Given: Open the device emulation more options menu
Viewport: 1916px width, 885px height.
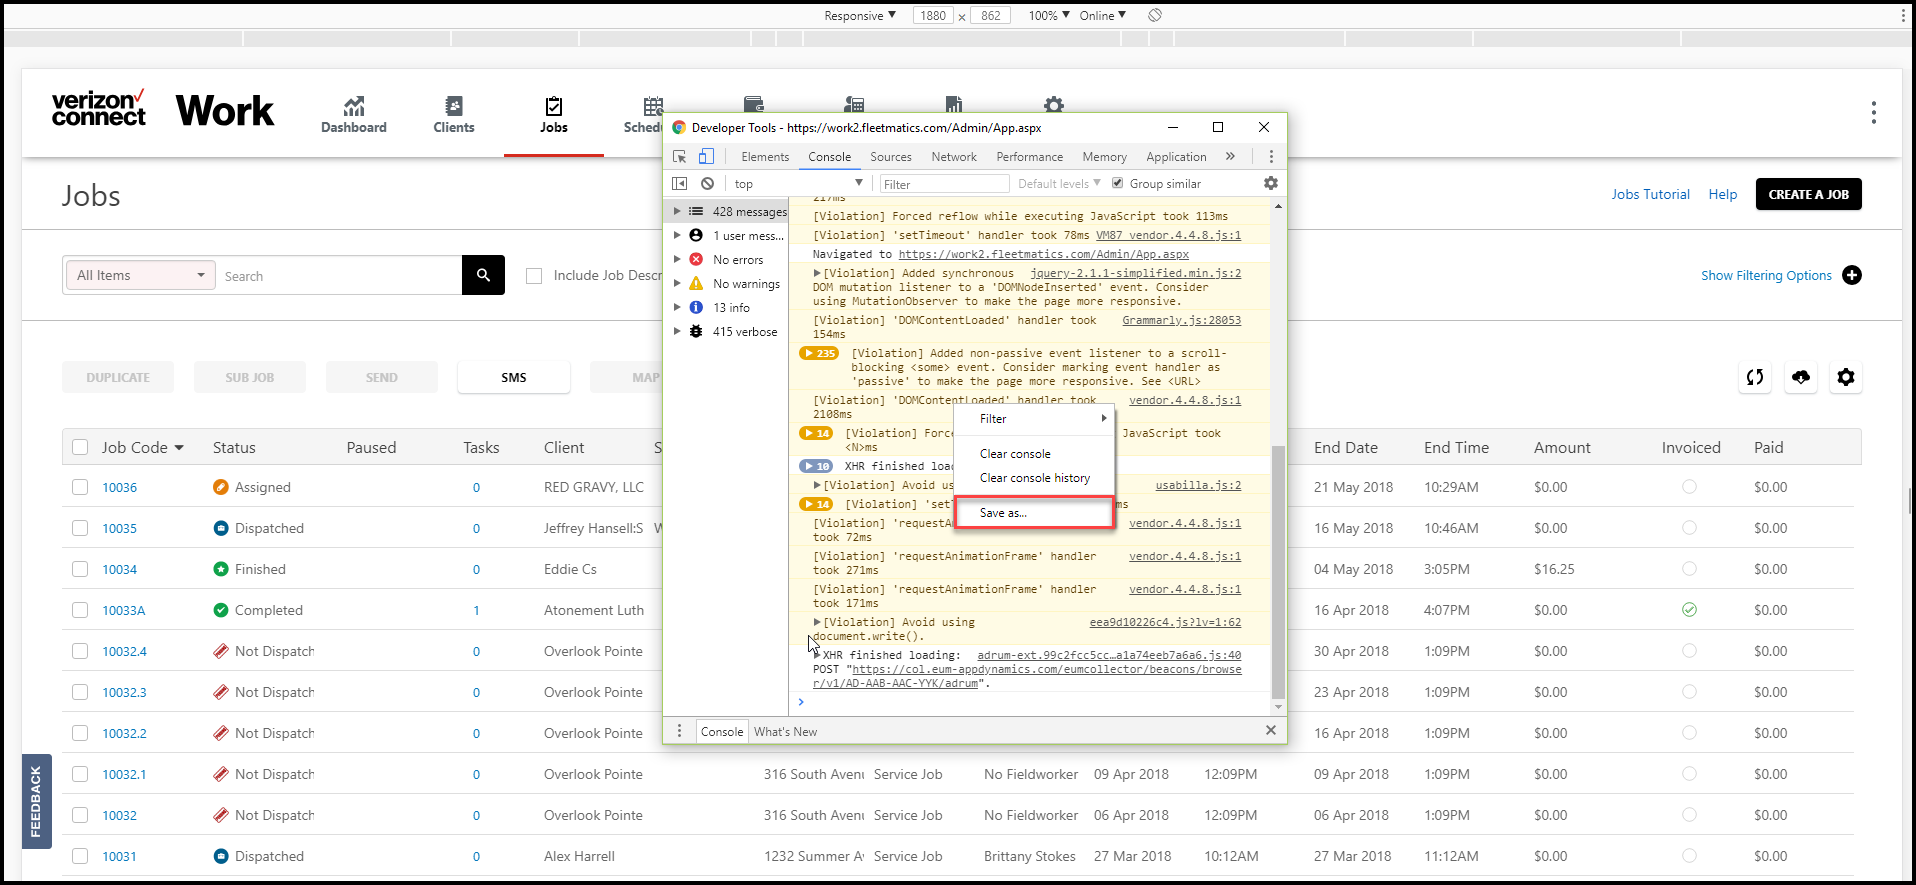Looking at the screenshot, I should pos(1903,15).
